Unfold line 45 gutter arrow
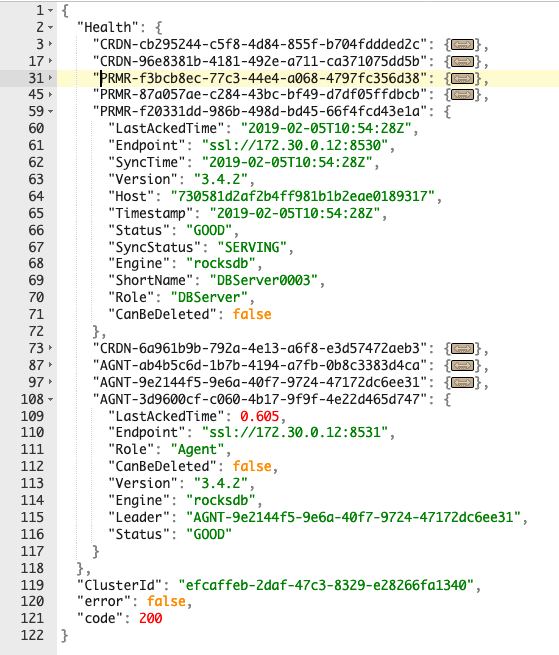 pos(51,94)
